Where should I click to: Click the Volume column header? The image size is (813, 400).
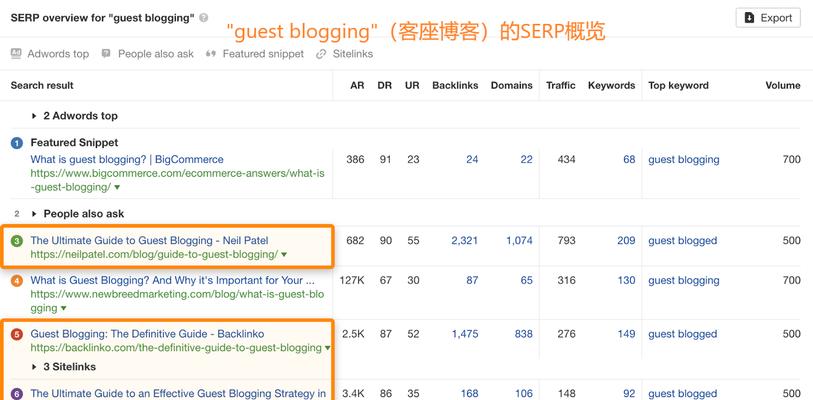[783, 86]
